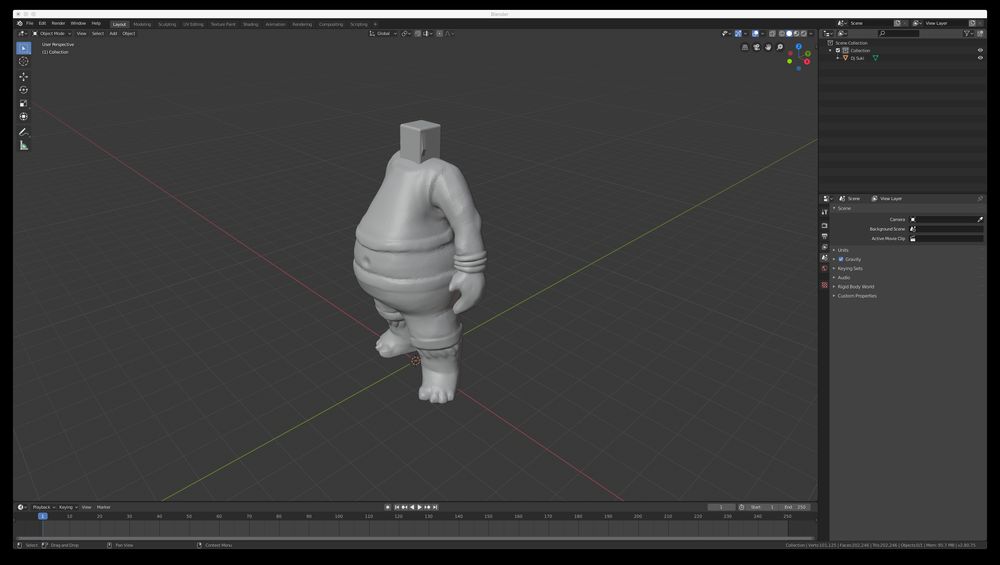Jump to the end frame button
The image size is (1000, 565).
tap(435, 508)
